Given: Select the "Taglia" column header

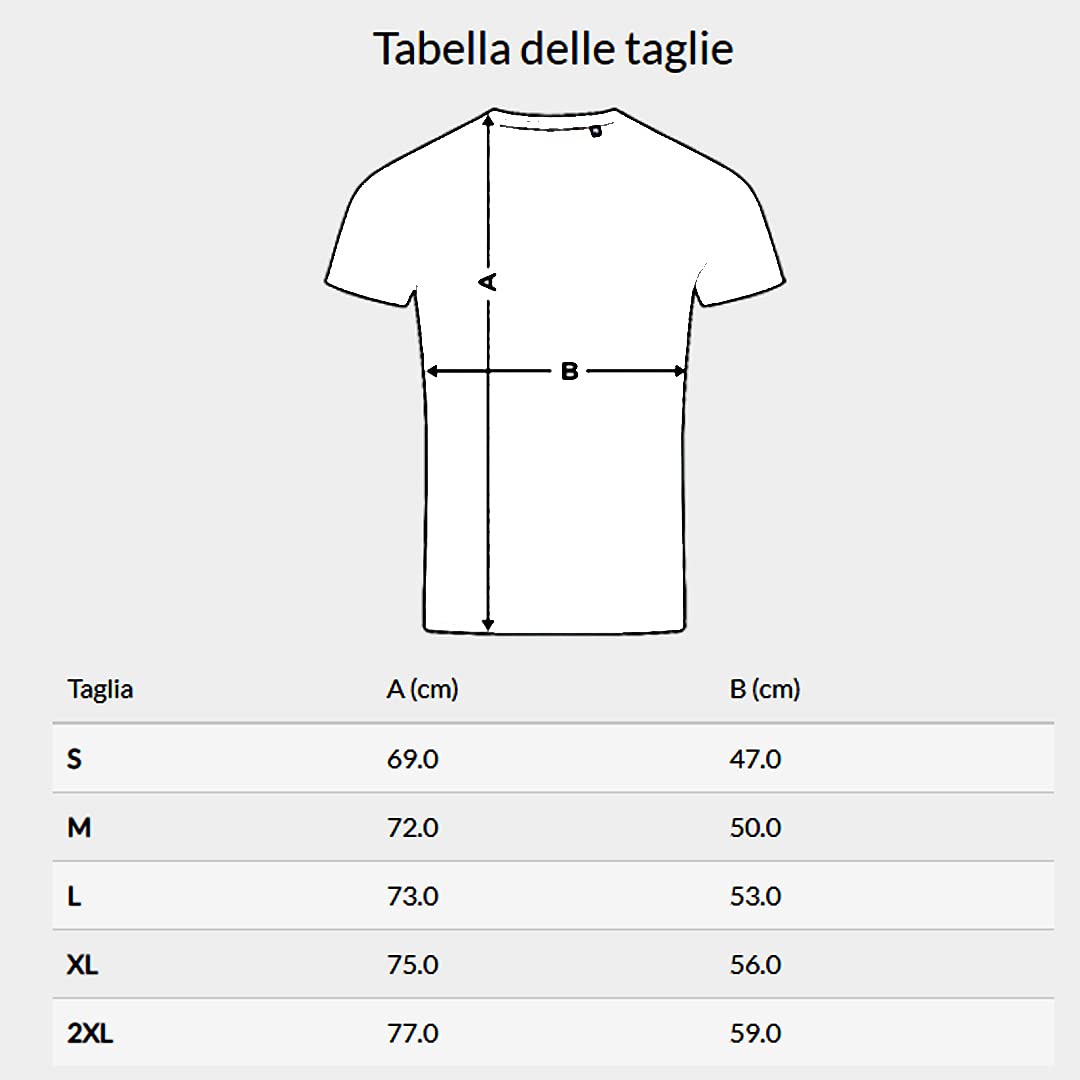Looking at the screenshot, I should (100, 689).
